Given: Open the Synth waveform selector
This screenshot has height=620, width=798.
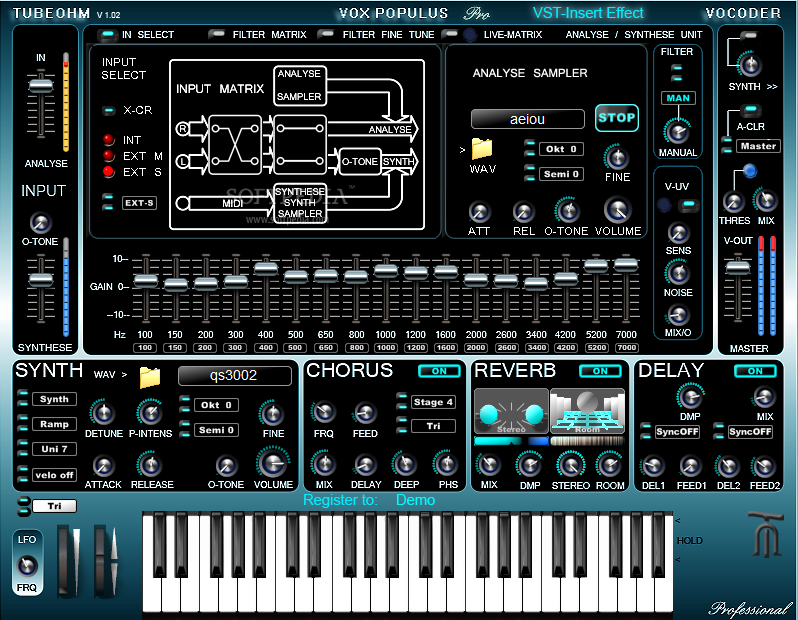Looking at the screenshot, I should [54, 399].
